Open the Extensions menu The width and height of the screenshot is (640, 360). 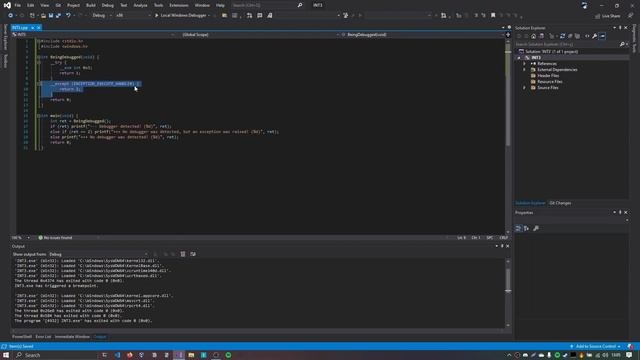179,5
